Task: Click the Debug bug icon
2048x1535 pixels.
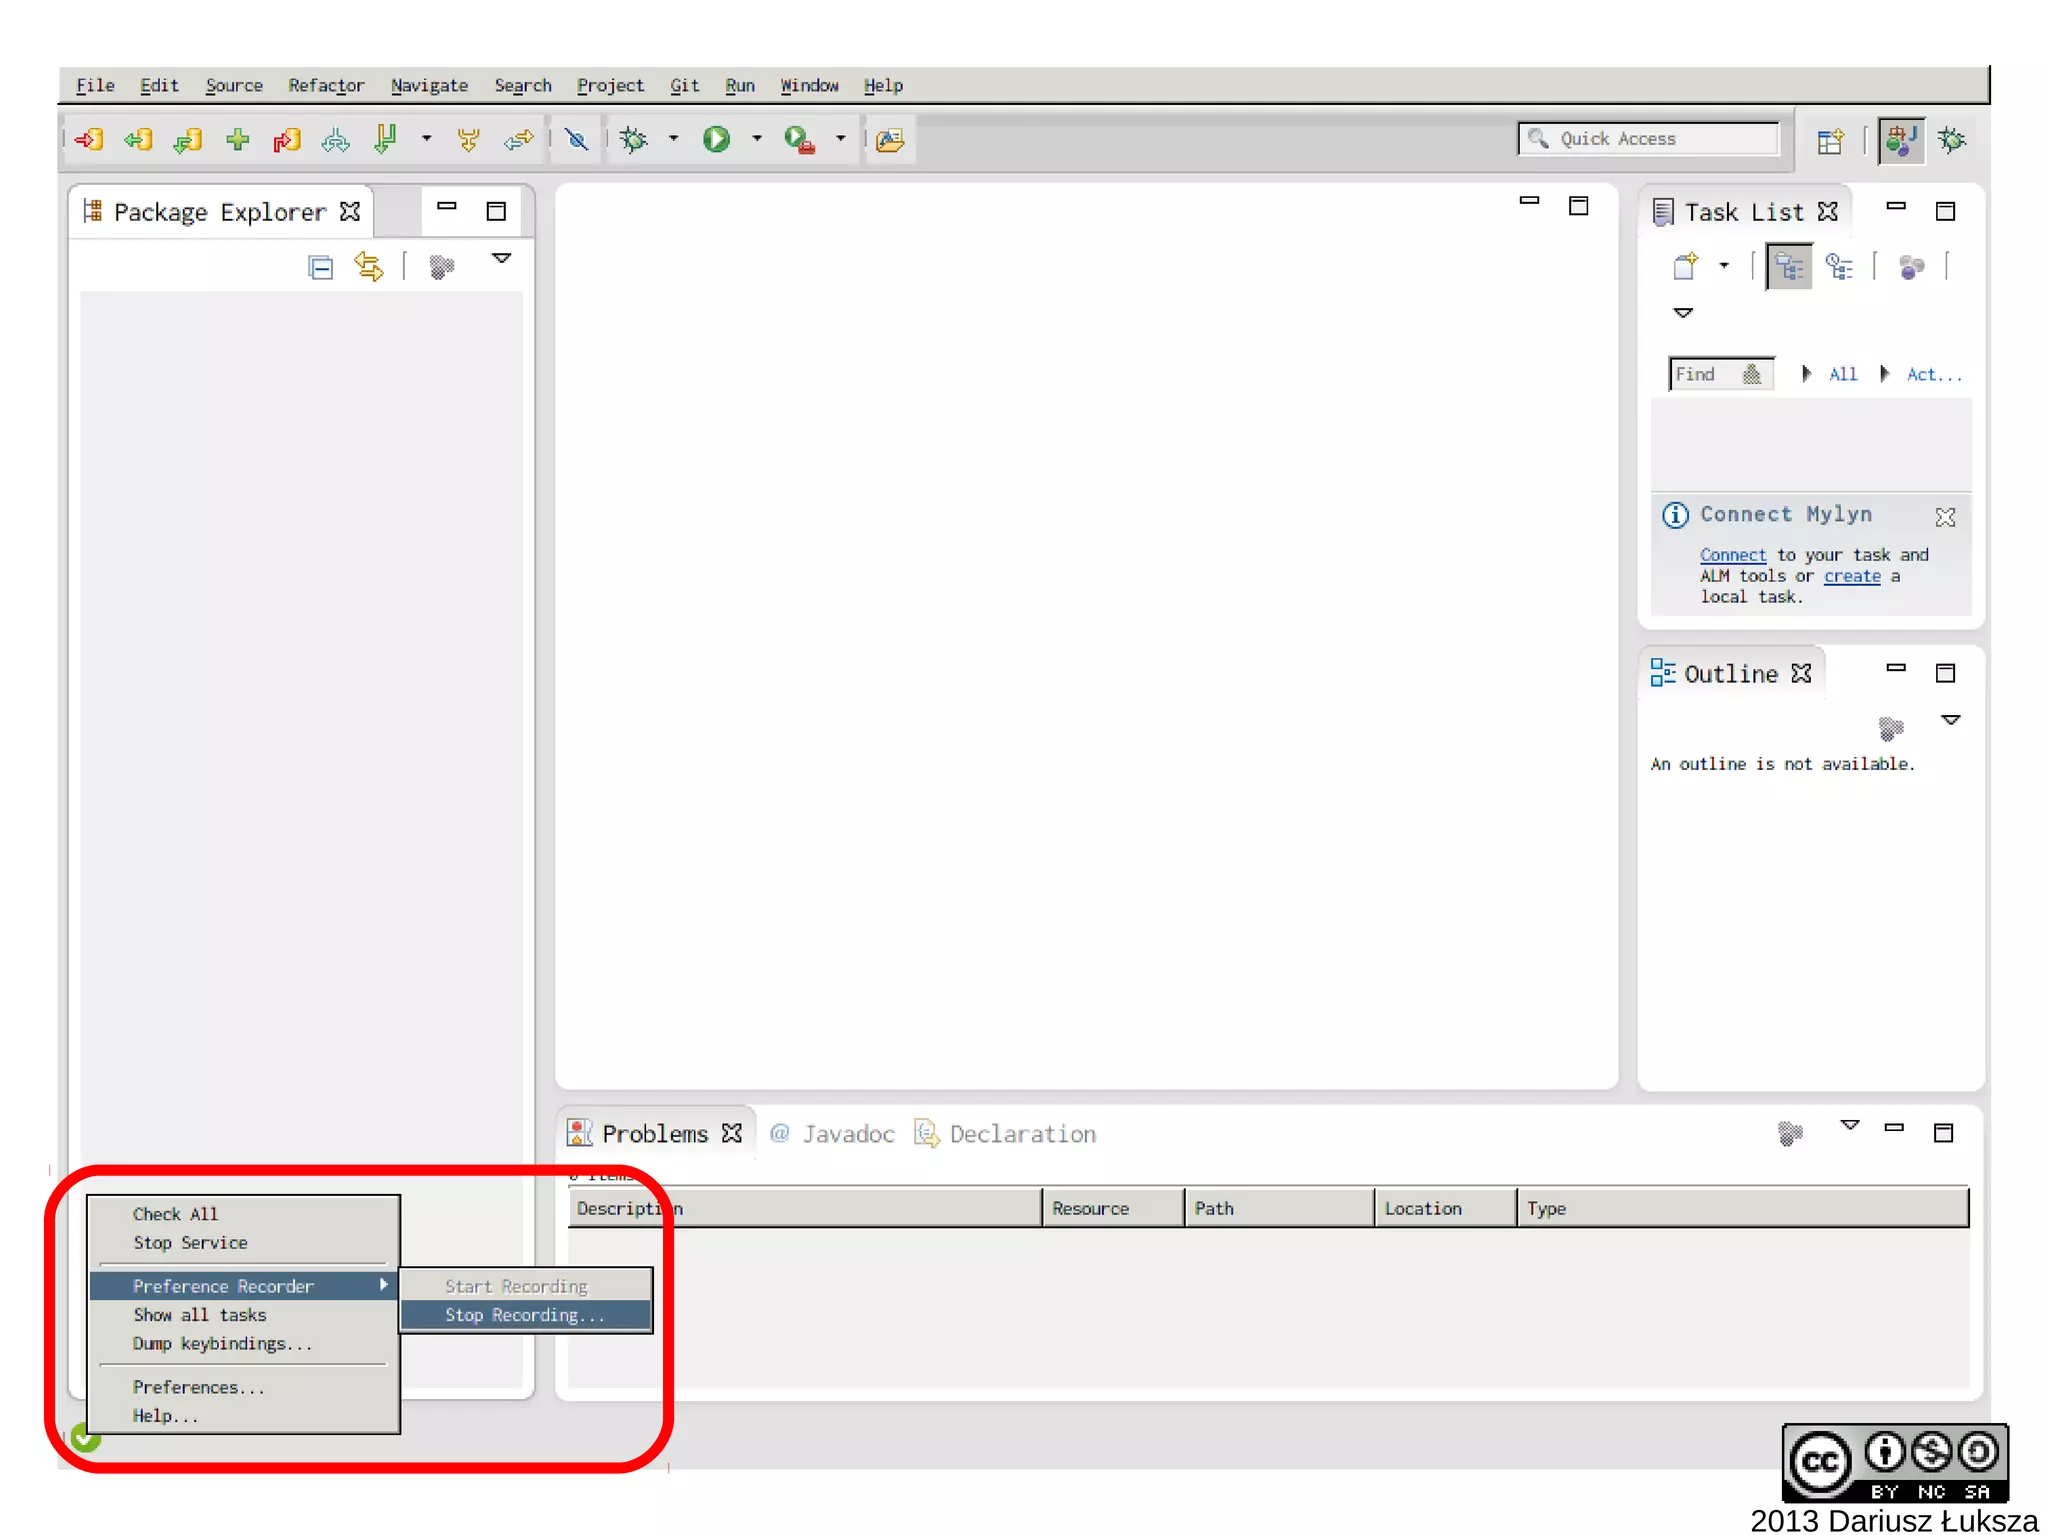Action: [634, 139]
